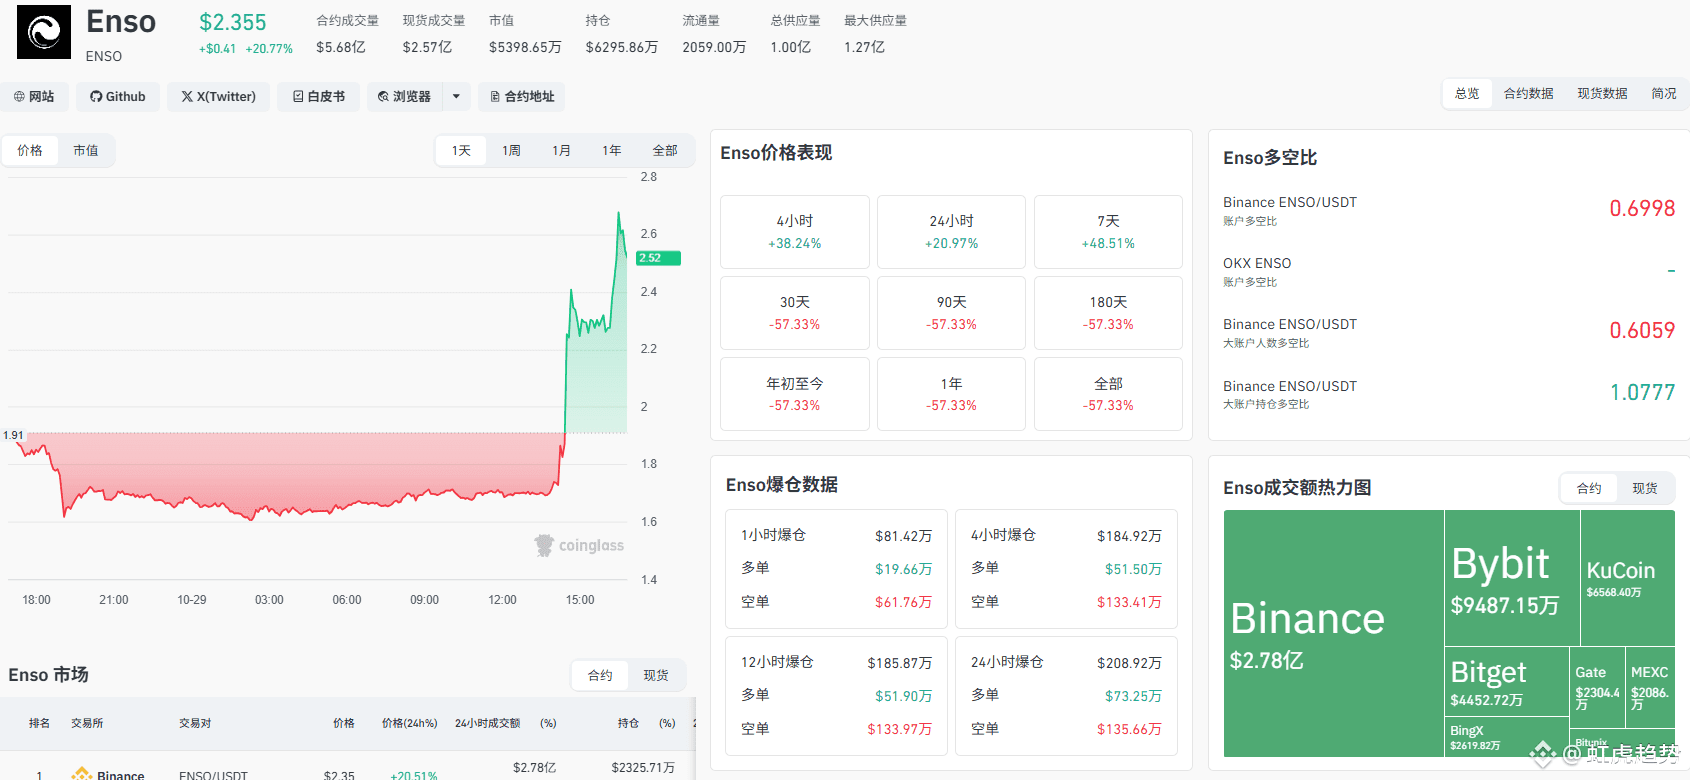Click the 24小时 +20.97% performance card
This screenshot has width=1690, height=780.
tap(951, 232)
